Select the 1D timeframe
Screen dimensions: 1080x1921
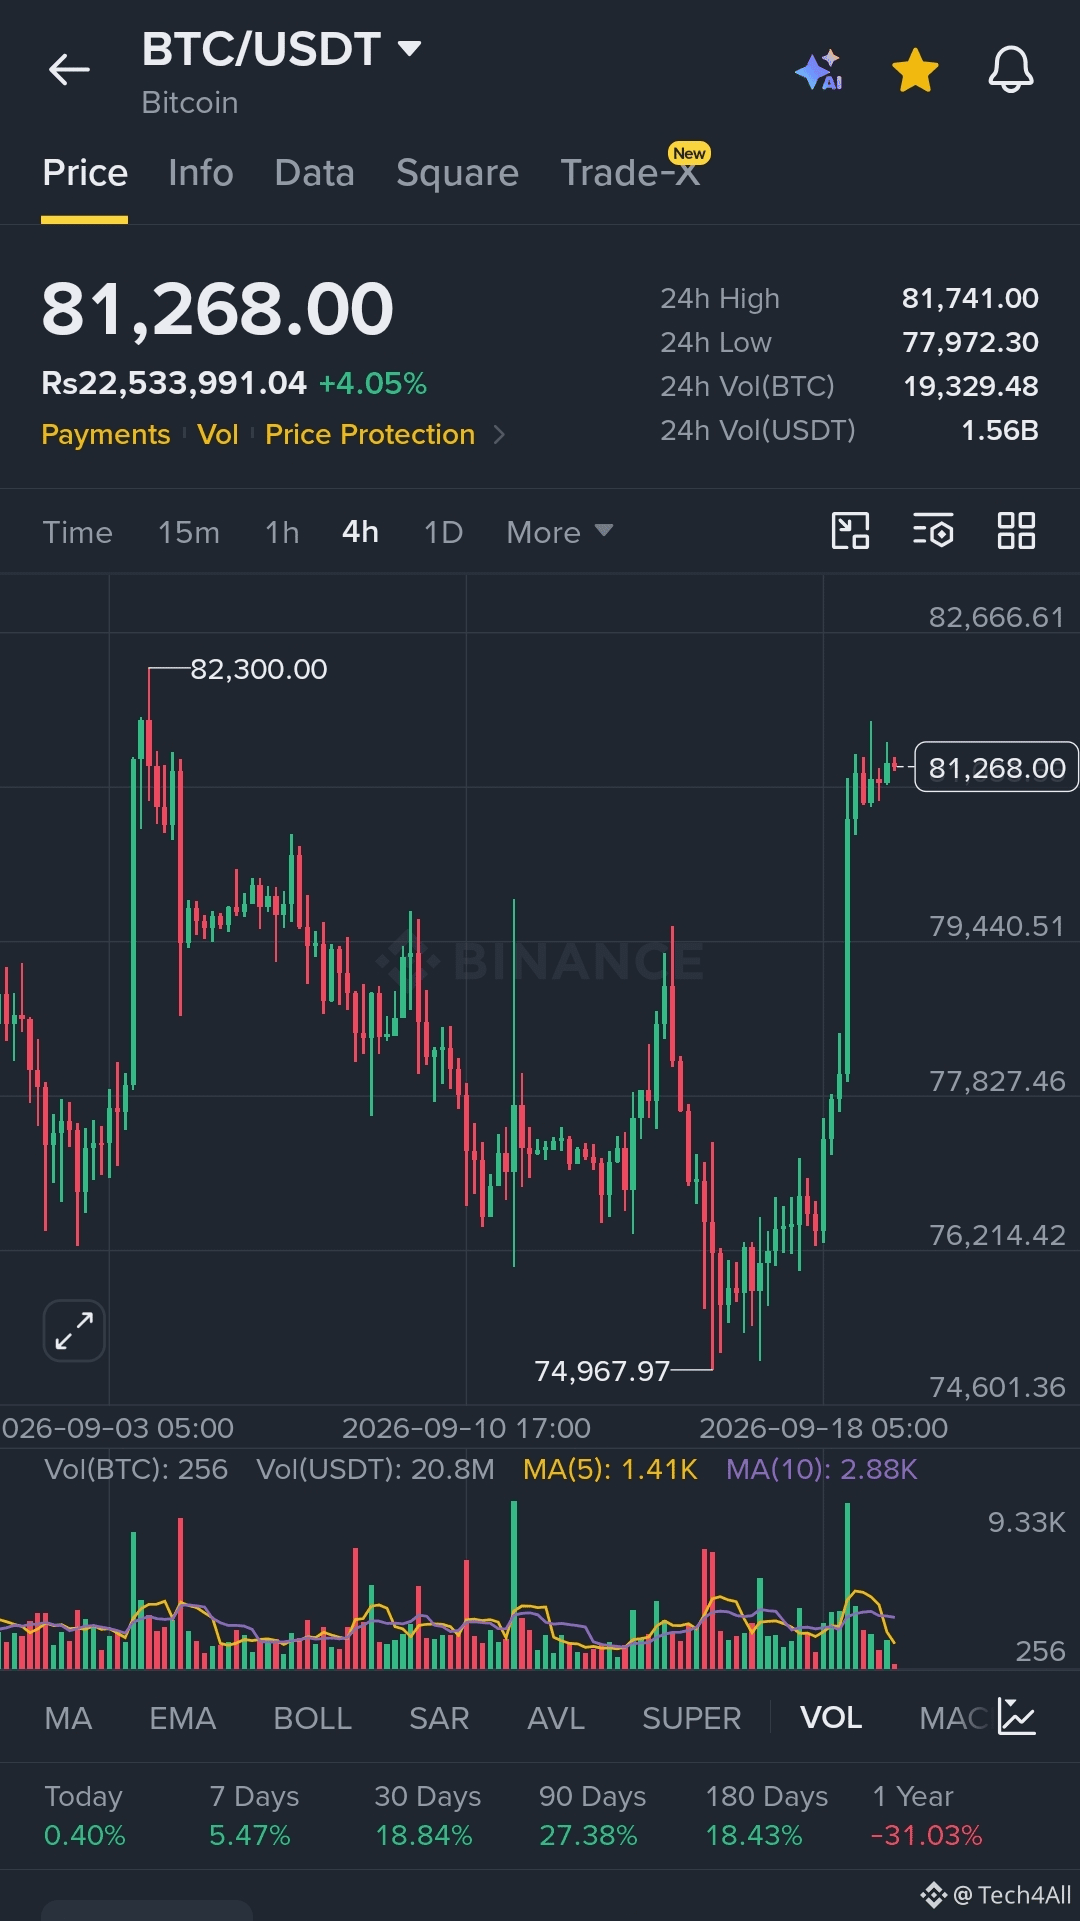click(x=443, y=532)
